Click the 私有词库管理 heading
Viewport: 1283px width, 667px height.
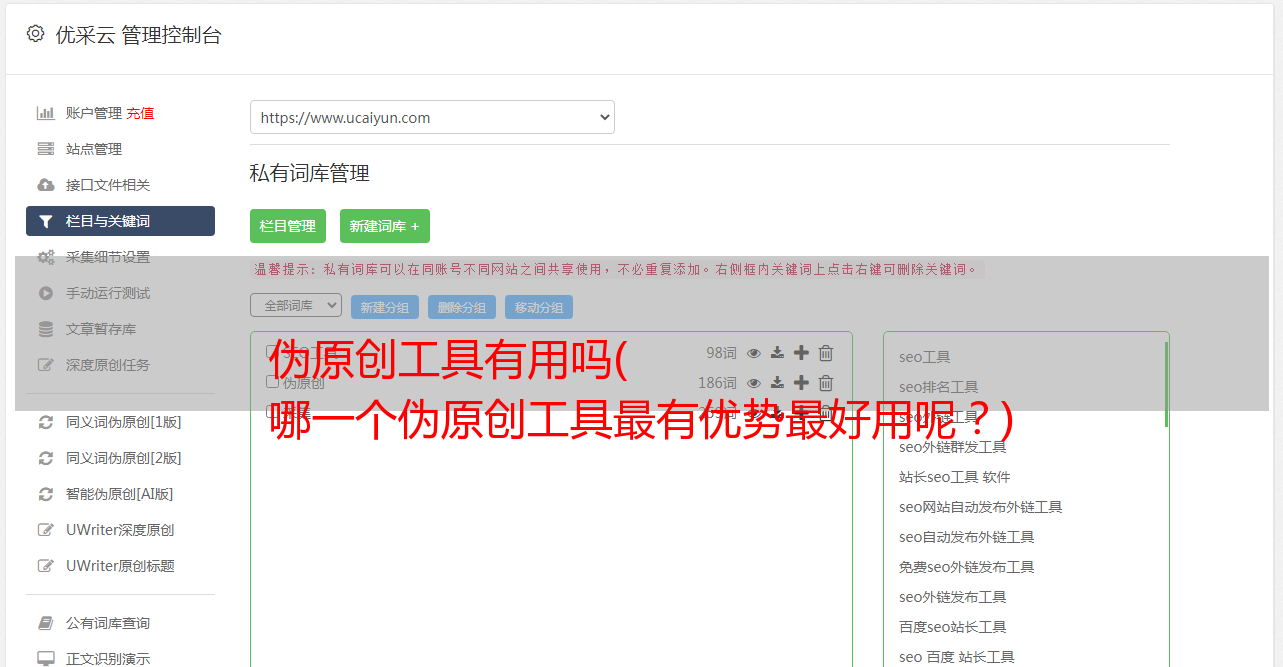point(310,173)
